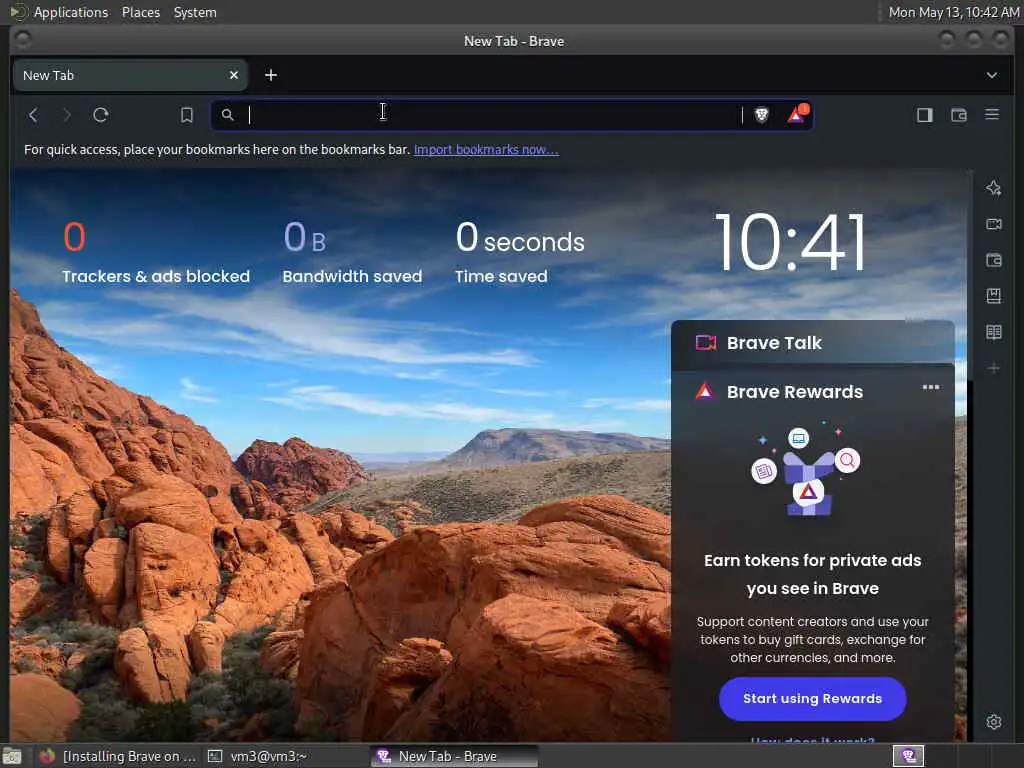Open Wallet icon in sidebar
Image resolution: width=1024 pixels, height=768 pixels.
point(994,261)
